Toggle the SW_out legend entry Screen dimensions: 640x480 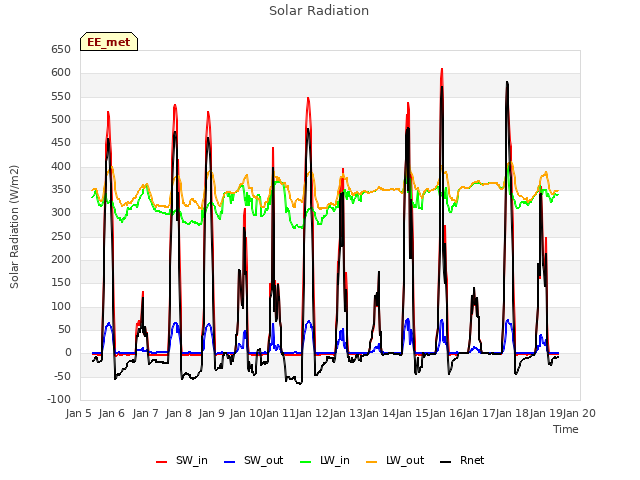pyautogui.click(x=253, y=460)
